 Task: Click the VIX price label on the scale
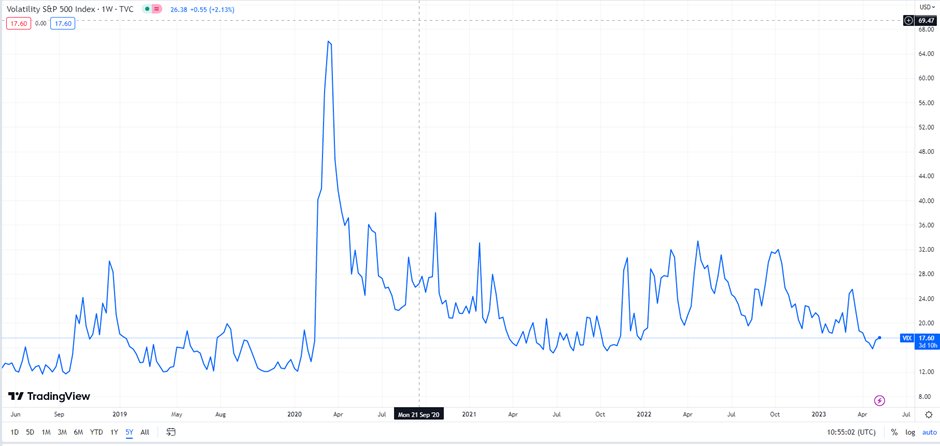point(906,338)
